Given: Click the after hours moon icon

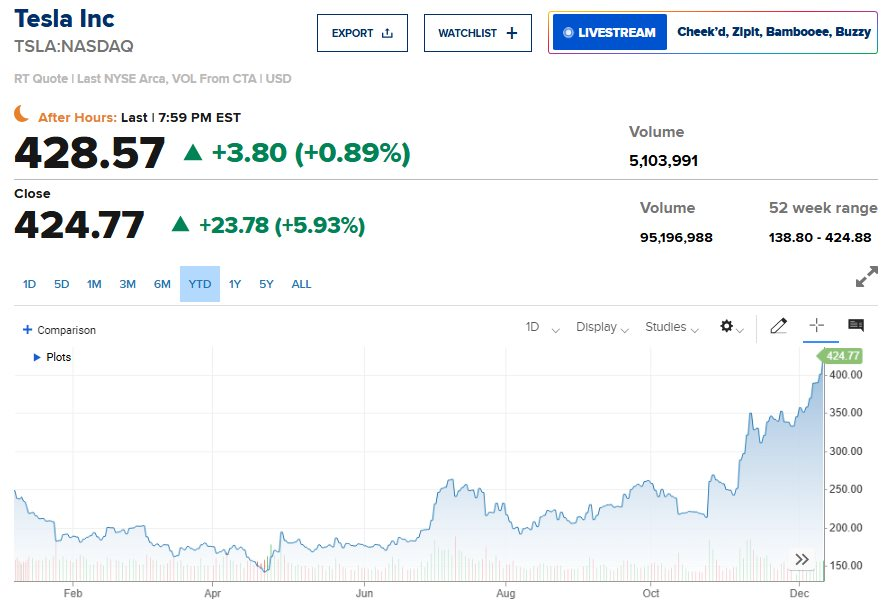Looking at the screenshot, I should pyautogui.click(x=22, y=115).
